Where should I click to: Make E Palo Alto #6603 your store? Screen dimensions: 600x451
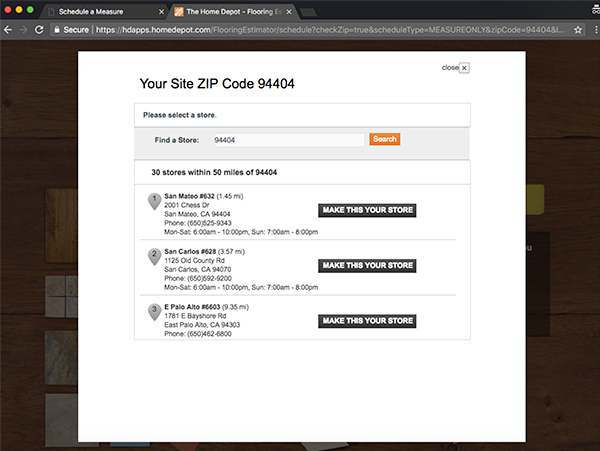point(367,321)
